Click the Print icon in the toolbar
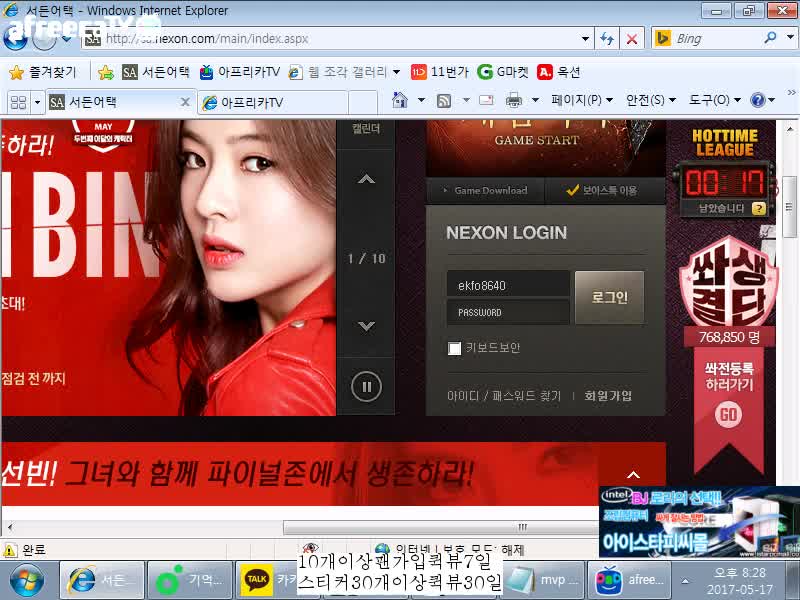The image size is (800, 600). [x=514, y=100]
